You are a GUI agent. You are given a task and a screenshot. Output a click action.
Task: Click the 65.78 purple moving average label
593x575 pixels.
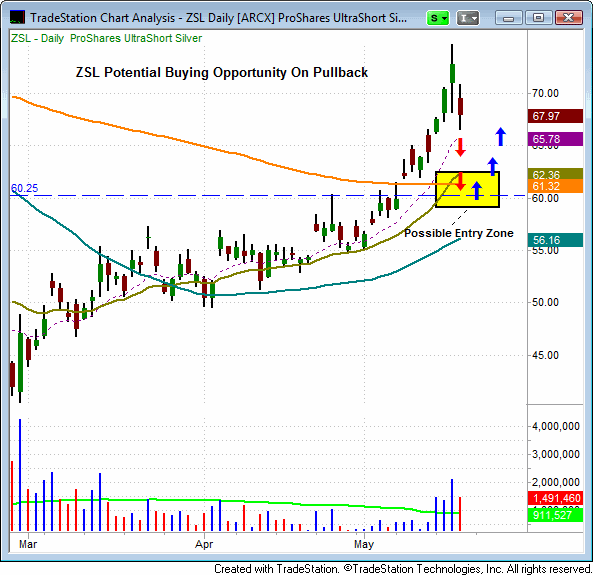(555, 139)
